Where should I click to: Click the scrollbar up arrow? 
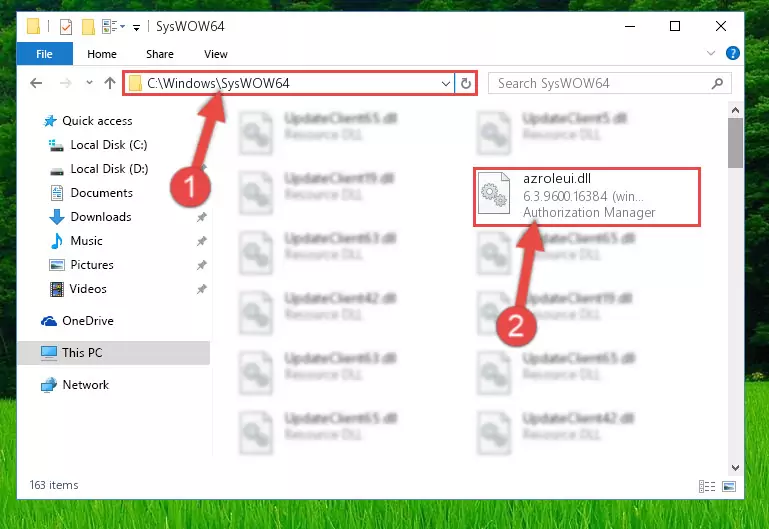point(735,110)
